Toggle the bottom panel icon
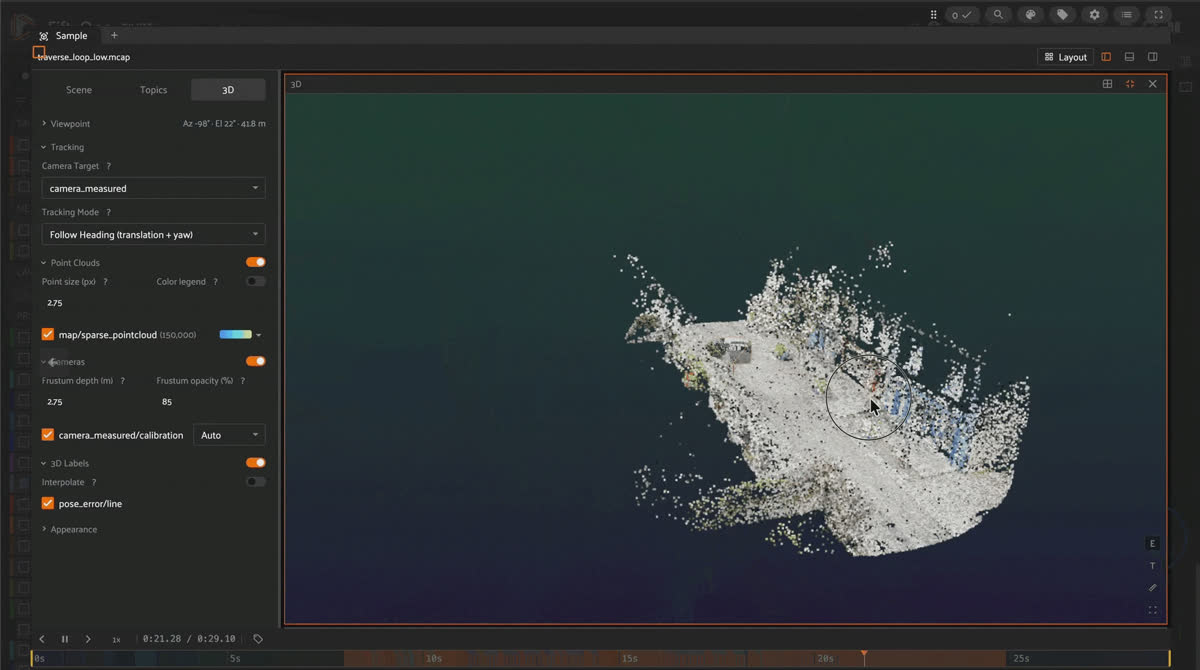The height and width of the screenshot is (670, 1200). [1129, 57]
